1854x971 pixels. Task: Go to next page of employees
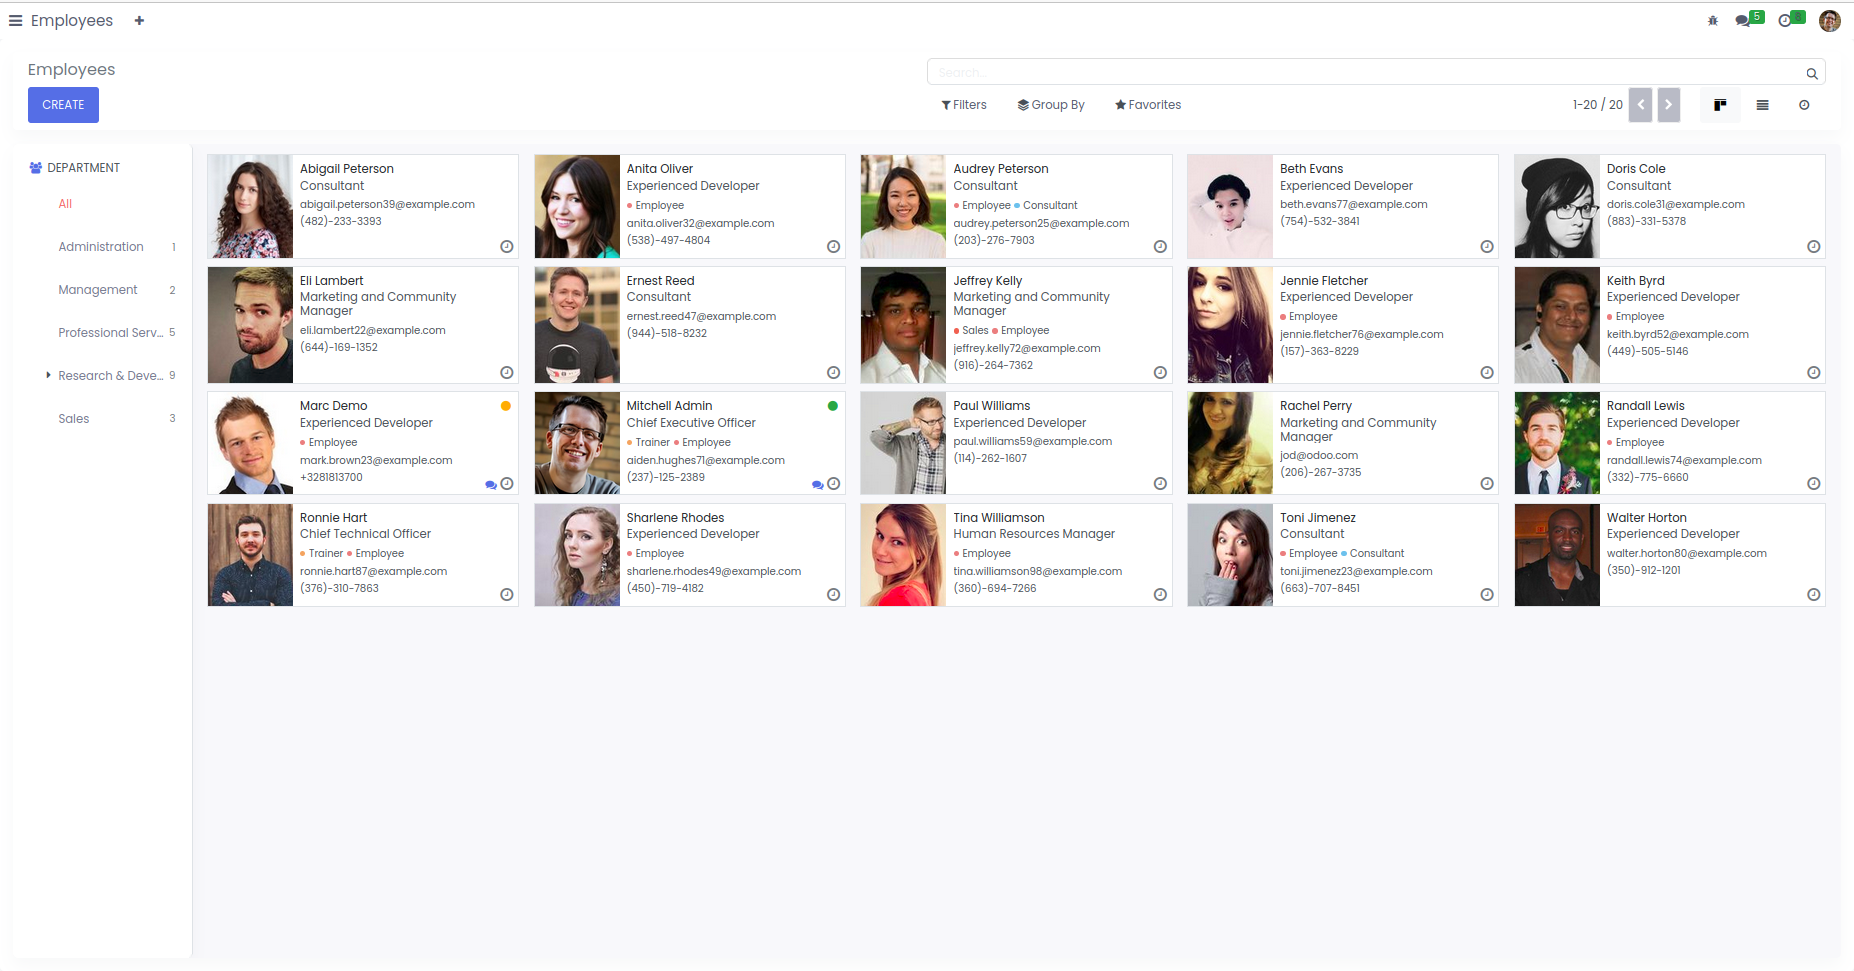coord(1668,105)
